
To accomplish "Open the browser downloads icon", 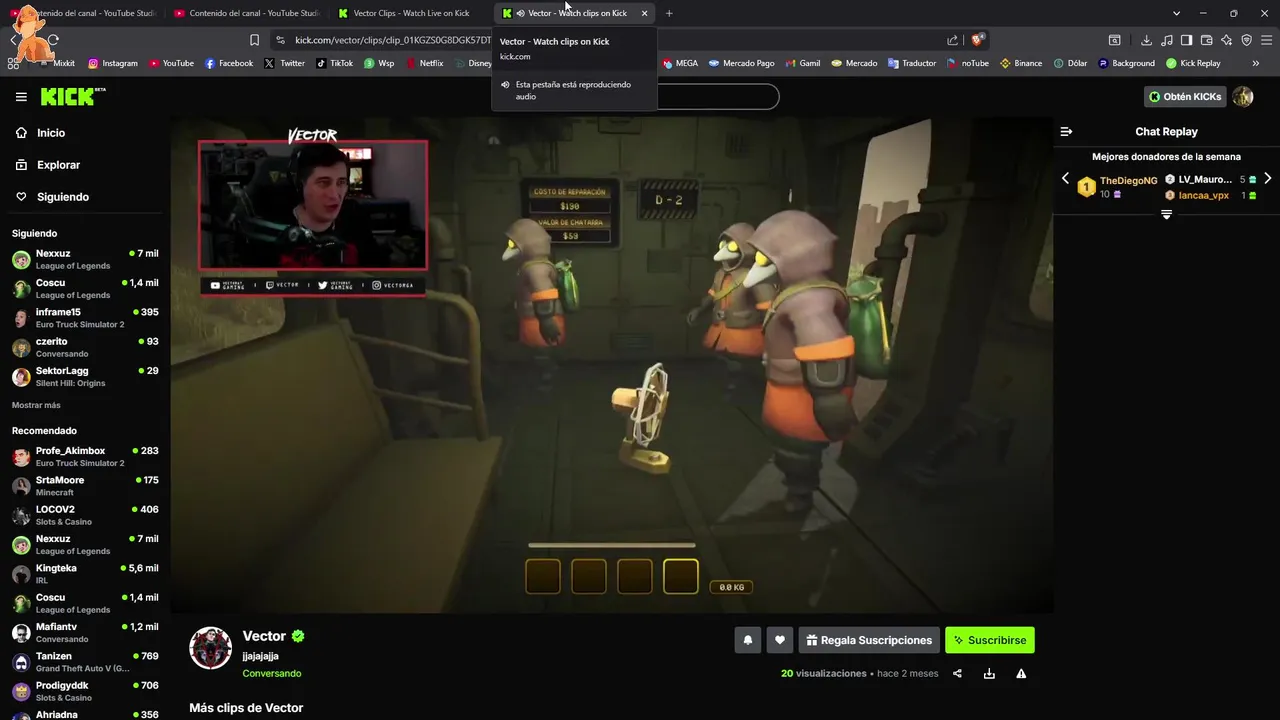I will (1146, 40).
